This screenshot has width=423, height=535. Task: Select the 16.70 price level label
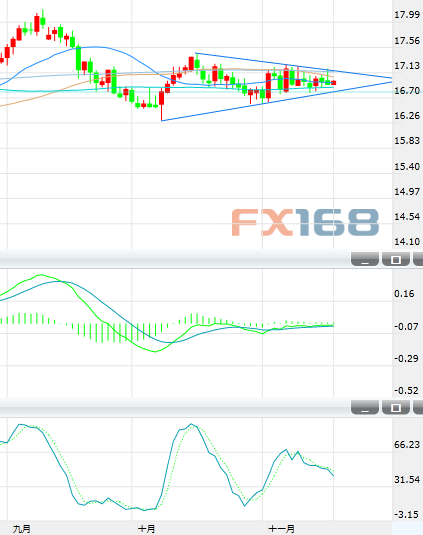click(x=407, y=91)
